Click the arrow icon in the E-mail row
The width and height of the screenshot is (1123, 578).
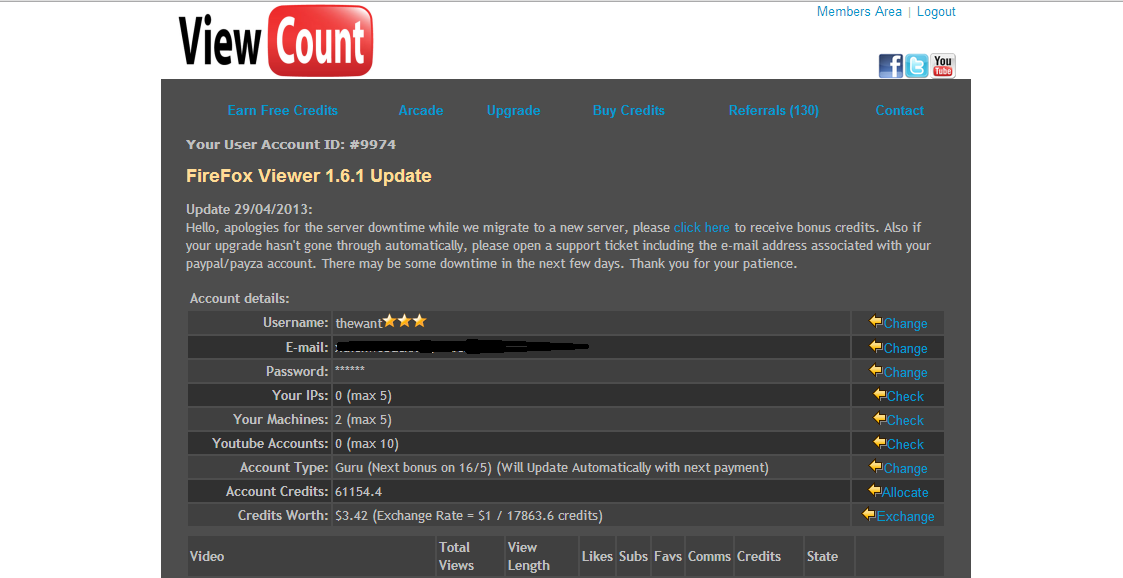[x=876, y=347]
